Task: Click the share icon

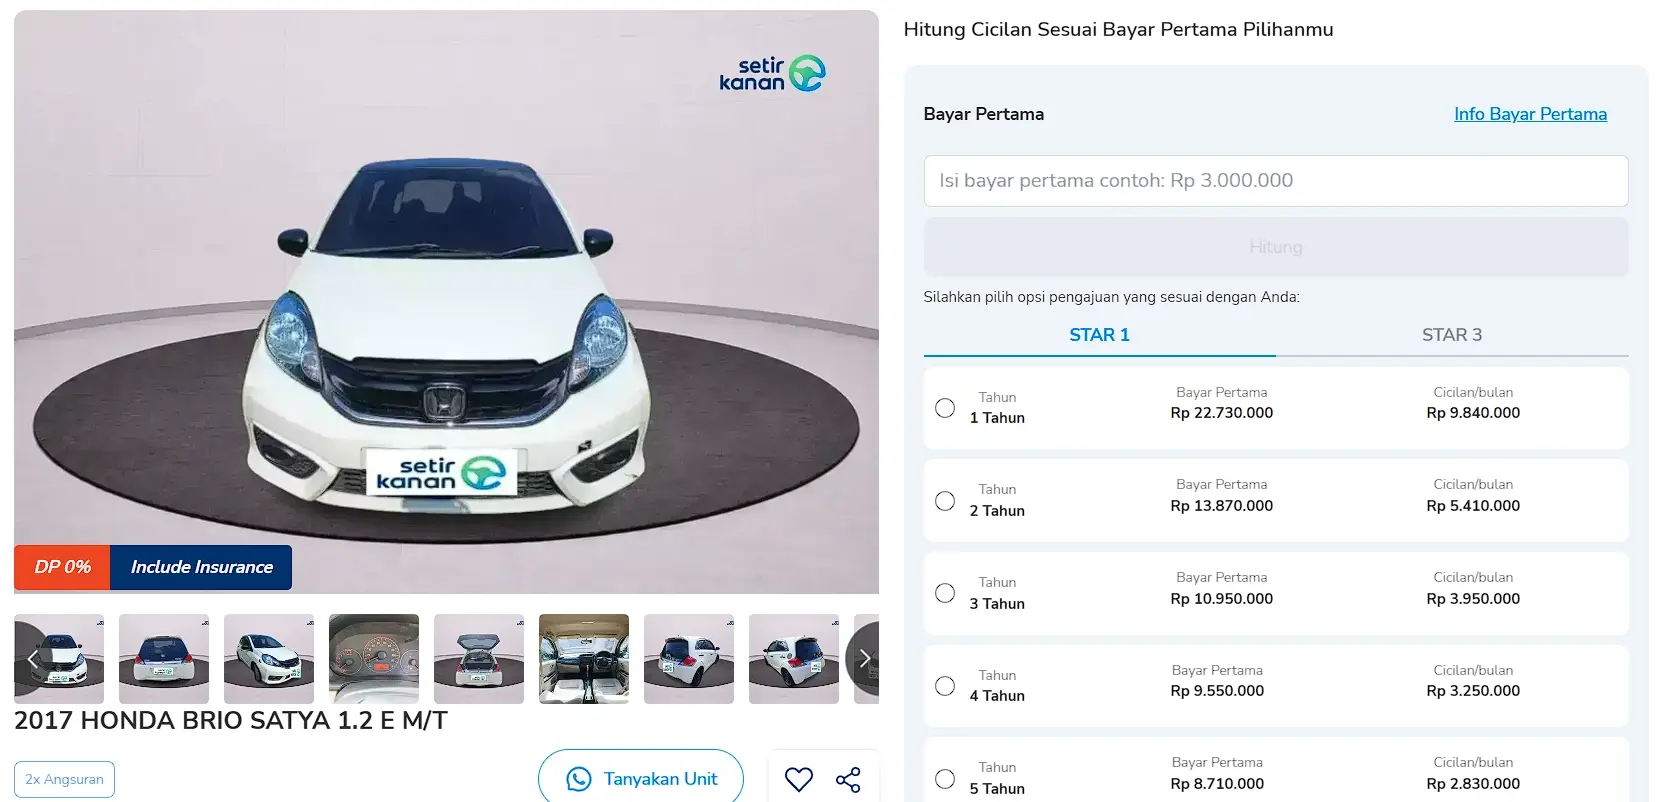Action: point(848,779)
